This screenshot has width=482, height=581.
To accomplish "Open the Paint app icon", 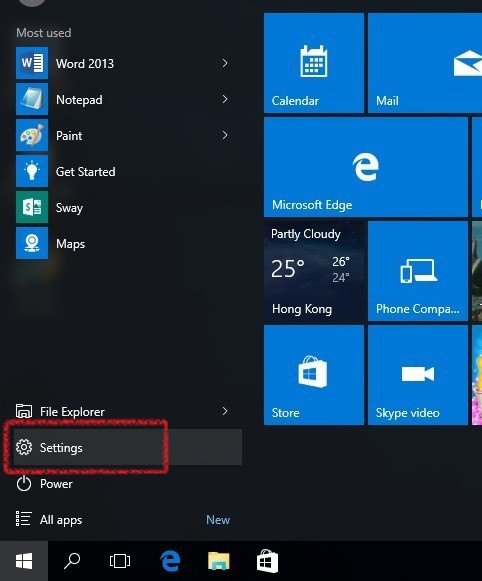I will (x=32, y=136).
